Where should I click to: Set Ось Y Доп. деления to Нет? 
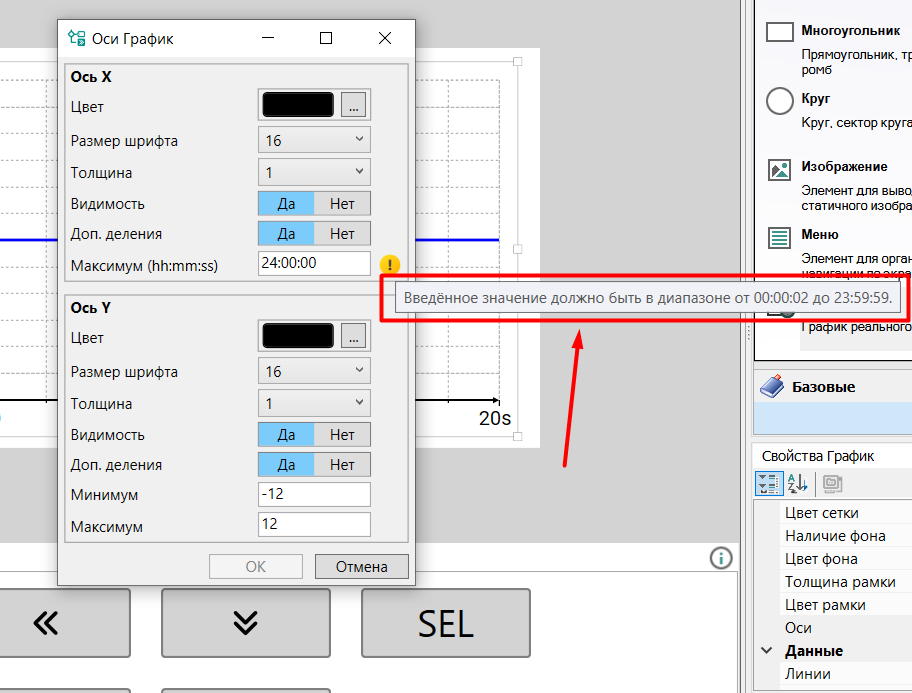coord(342,464)
